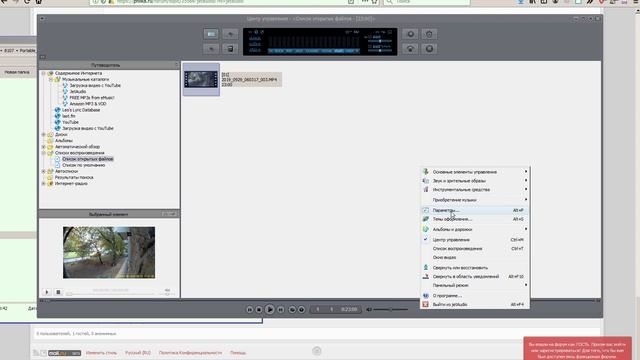640x360 pixels.
Task: Choose Параметры... from the context menu
Action: tap(475, 210)
